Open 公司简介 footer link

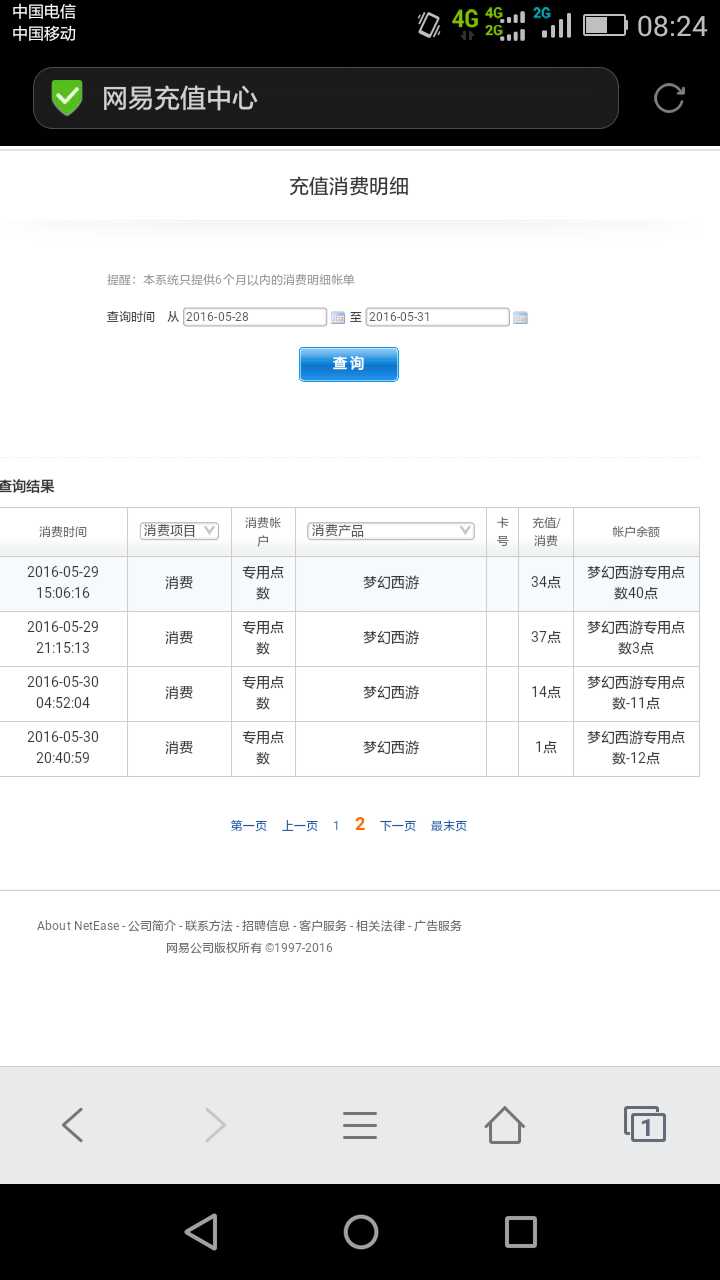pos(152,926)
